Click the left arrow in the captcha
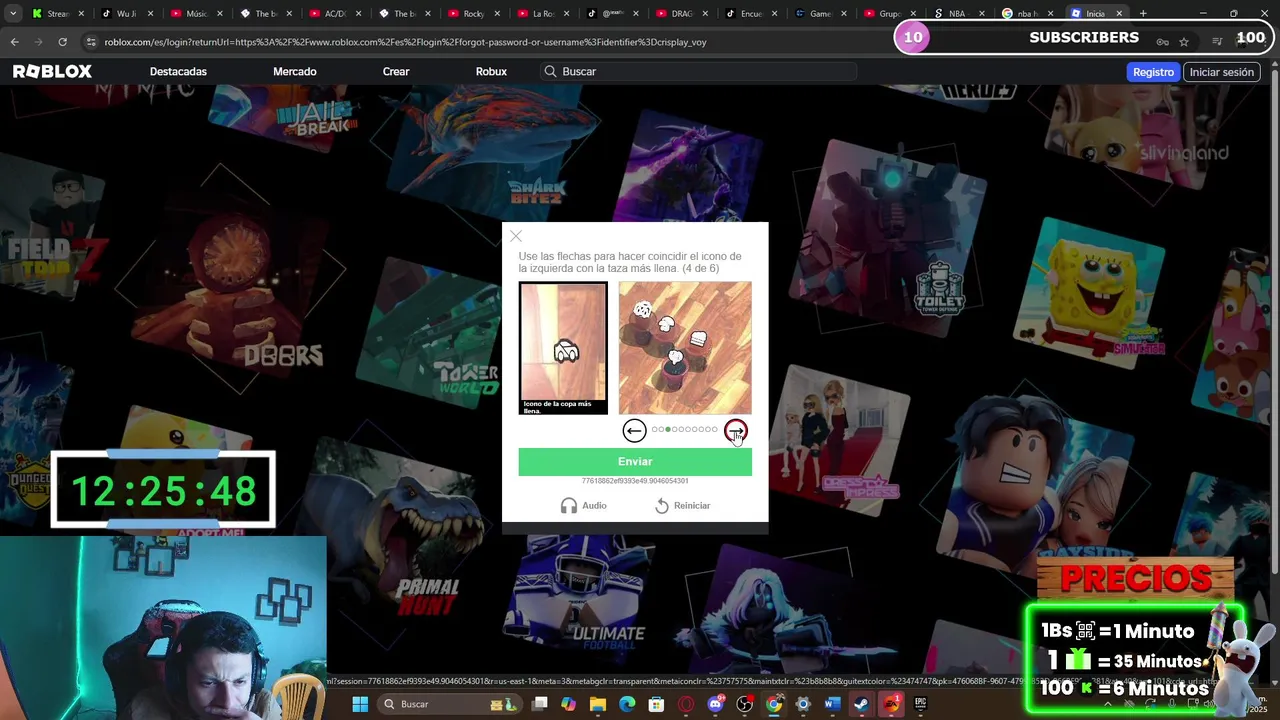Image resolution: width=1280 pixels, height=720 pixels. tap(634, 430)
